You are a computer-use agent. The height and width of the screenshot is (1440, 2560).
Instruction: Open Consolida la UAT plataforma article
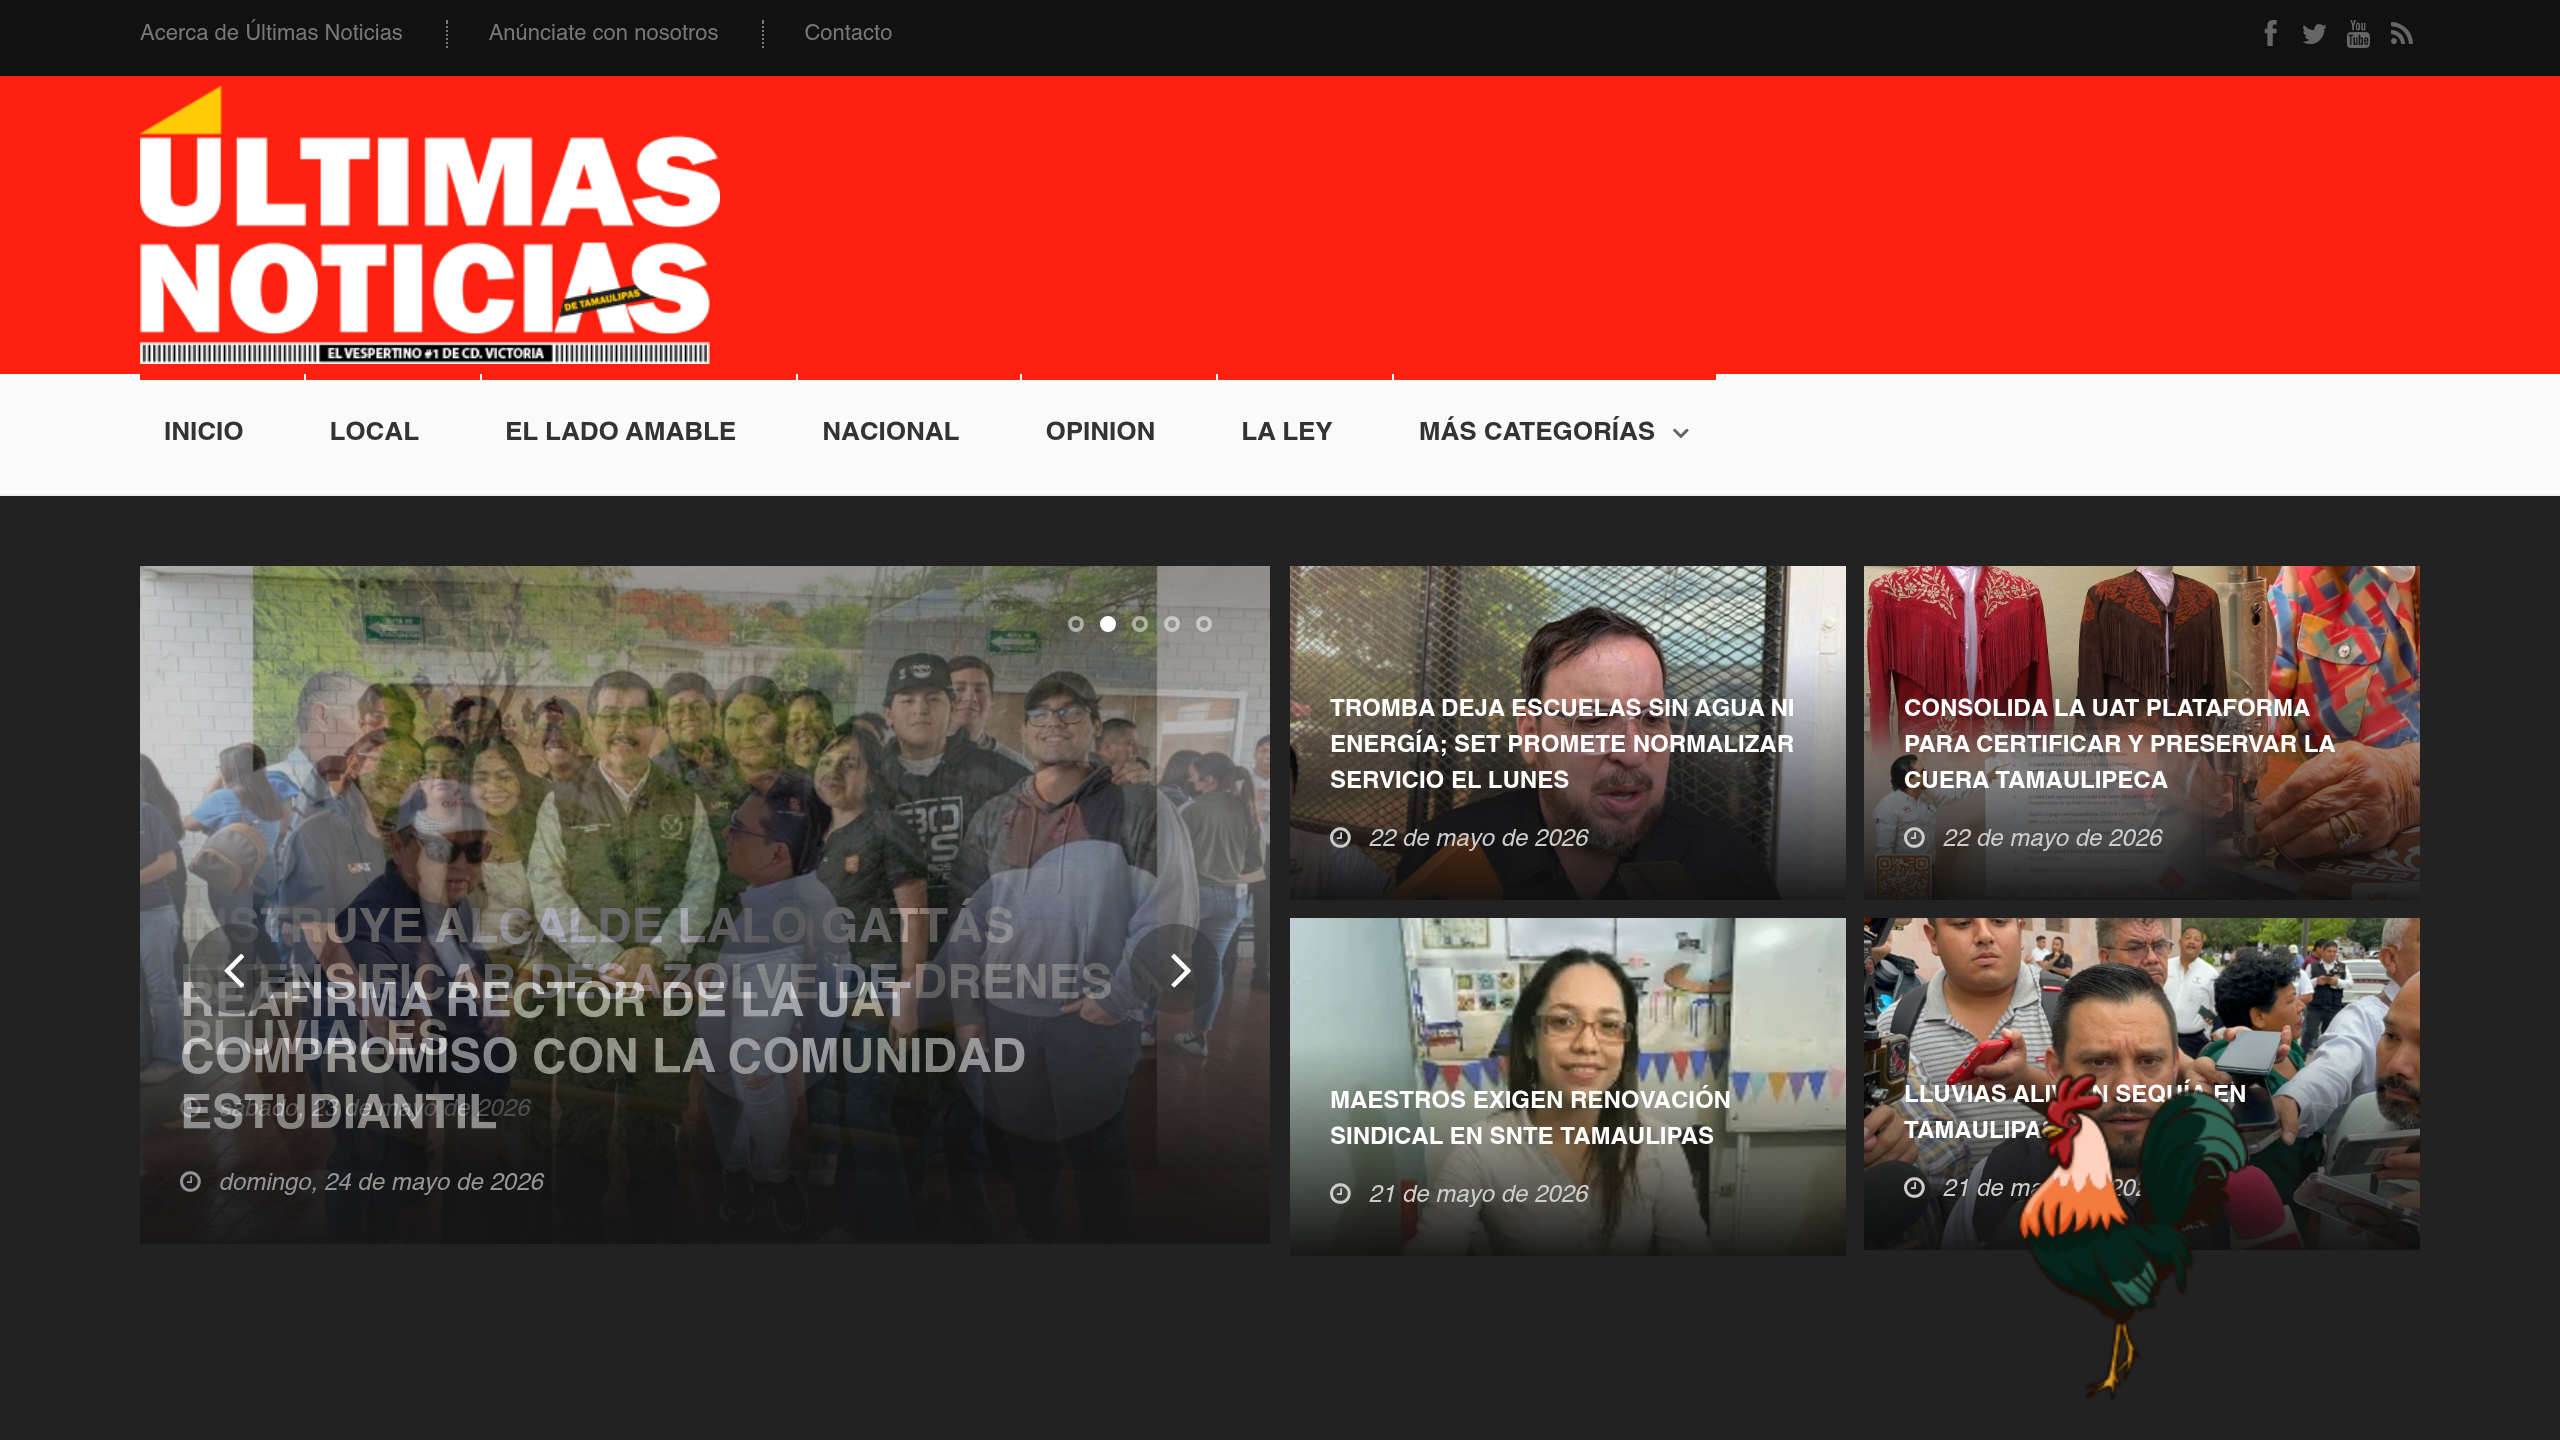(2119, 744)
